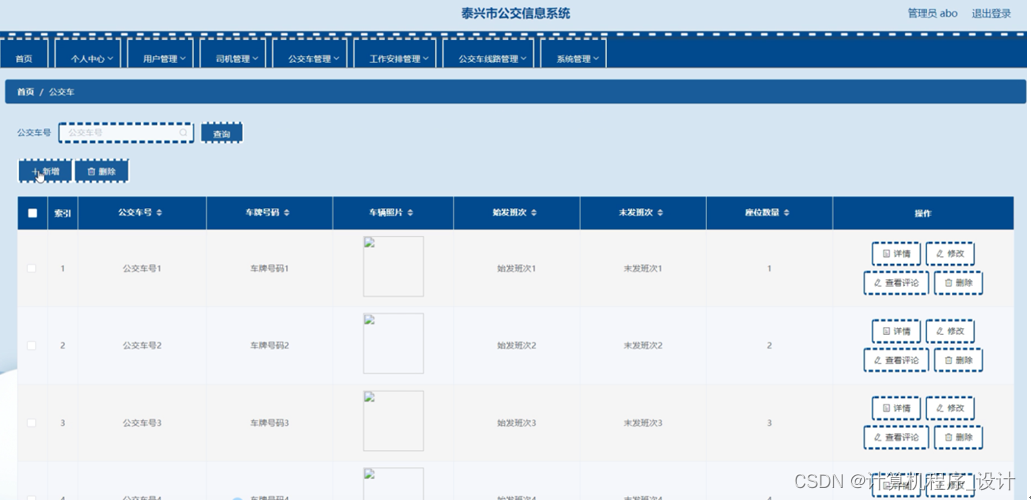Click page title 泰兴市公交信息系统
1031x500 pixels.
point(516,13)
